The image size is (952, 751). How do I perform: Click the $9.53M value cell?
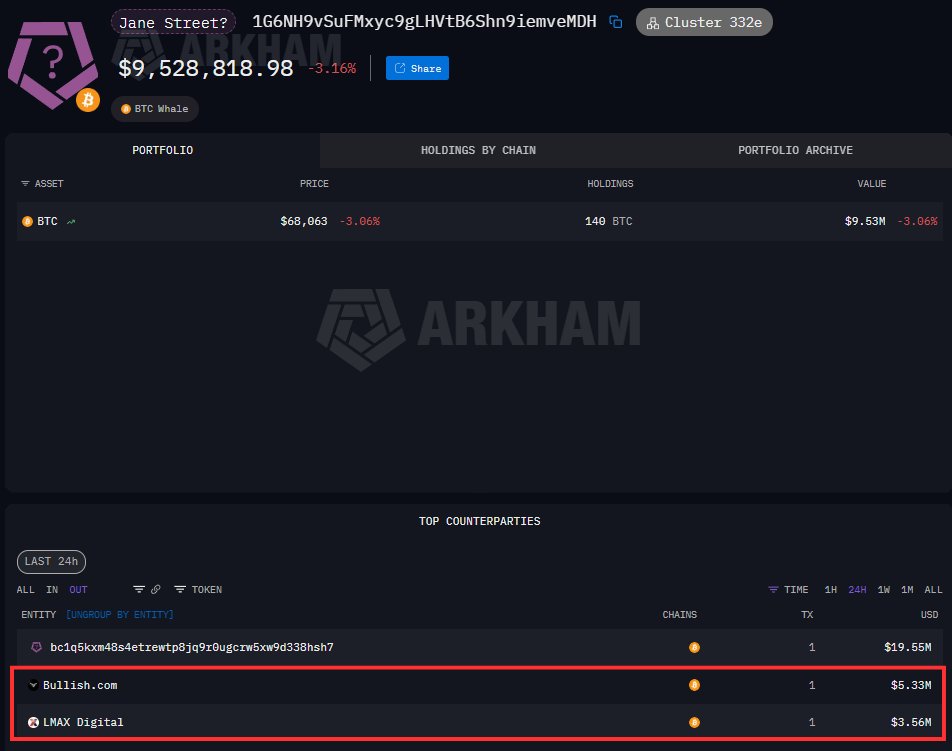865,222
